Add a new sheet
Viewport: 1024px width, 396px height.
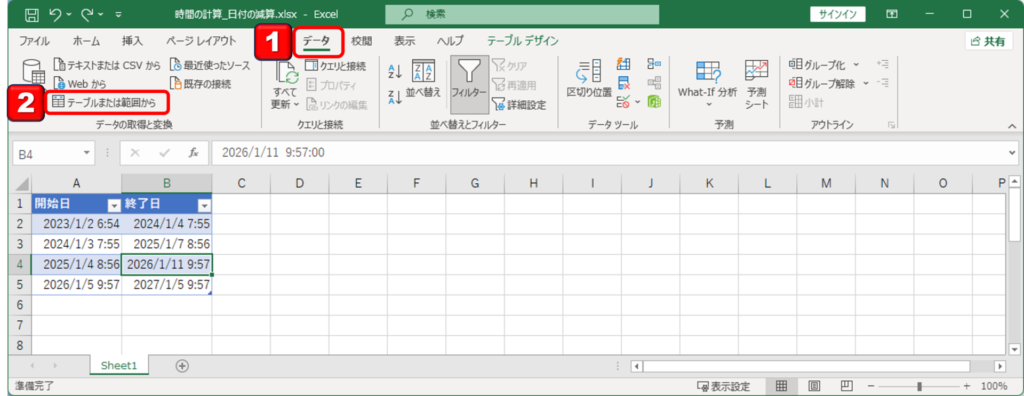click(x=182, y=366)
